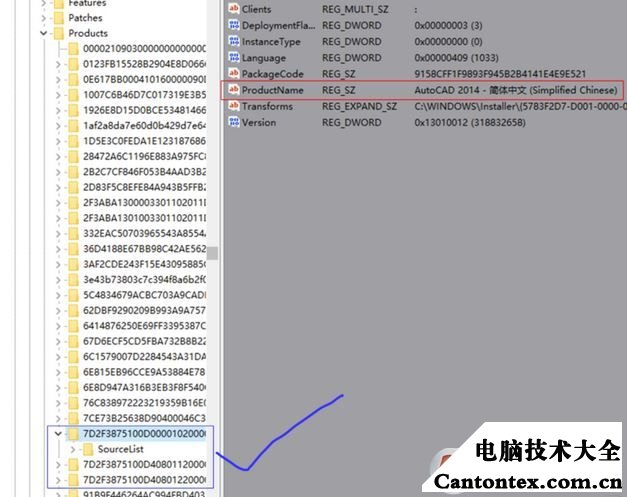Click folder icon of key 1007C6B46D7C017319E3B5
Viewport: 627px width, 497px height.
tap(73, 95)
